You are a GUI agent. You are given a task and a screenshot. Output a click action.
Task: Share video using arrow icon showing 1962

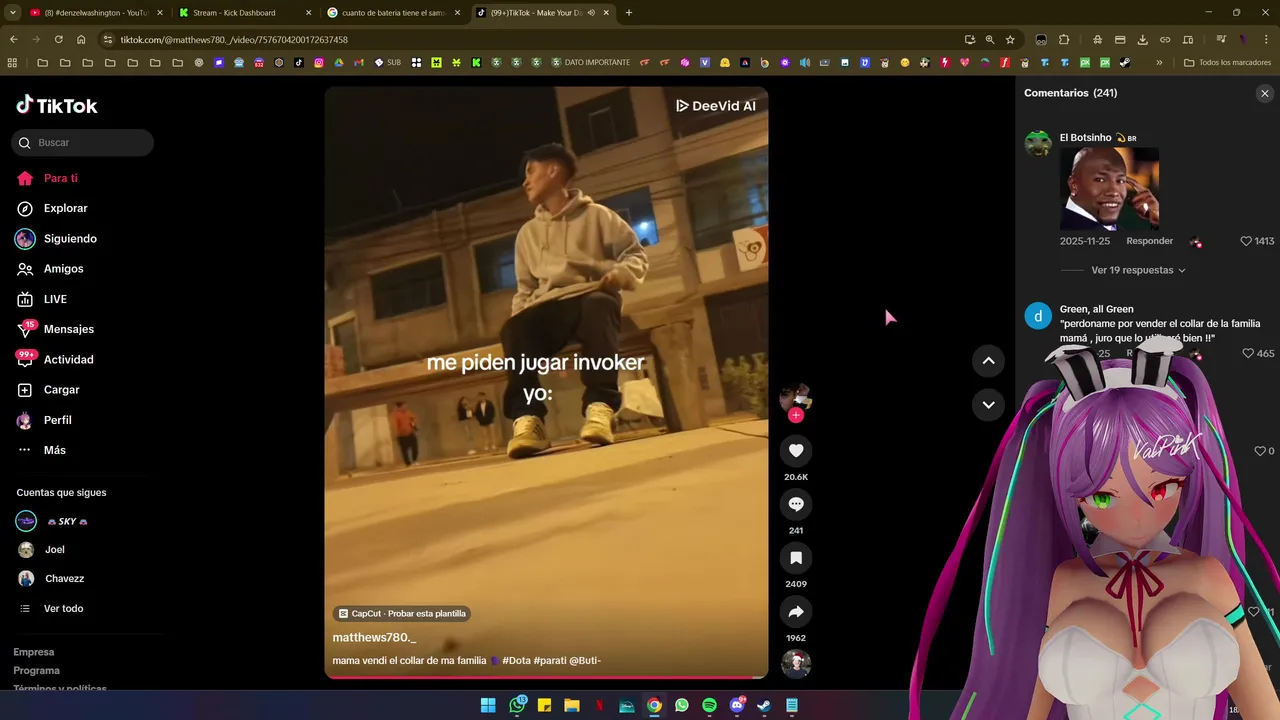coord(796,611)
